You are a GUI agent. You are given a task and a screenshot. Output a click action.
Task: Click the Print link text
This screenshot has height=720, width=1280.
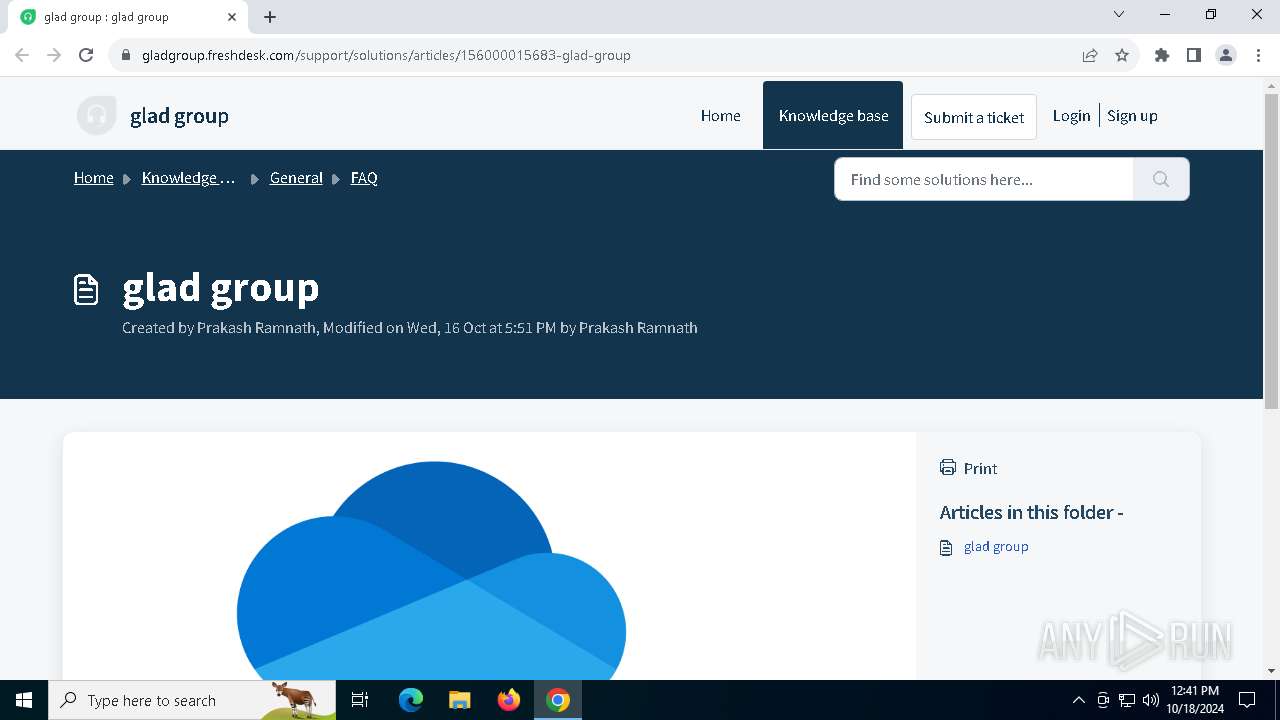click(x=980, y=468)
